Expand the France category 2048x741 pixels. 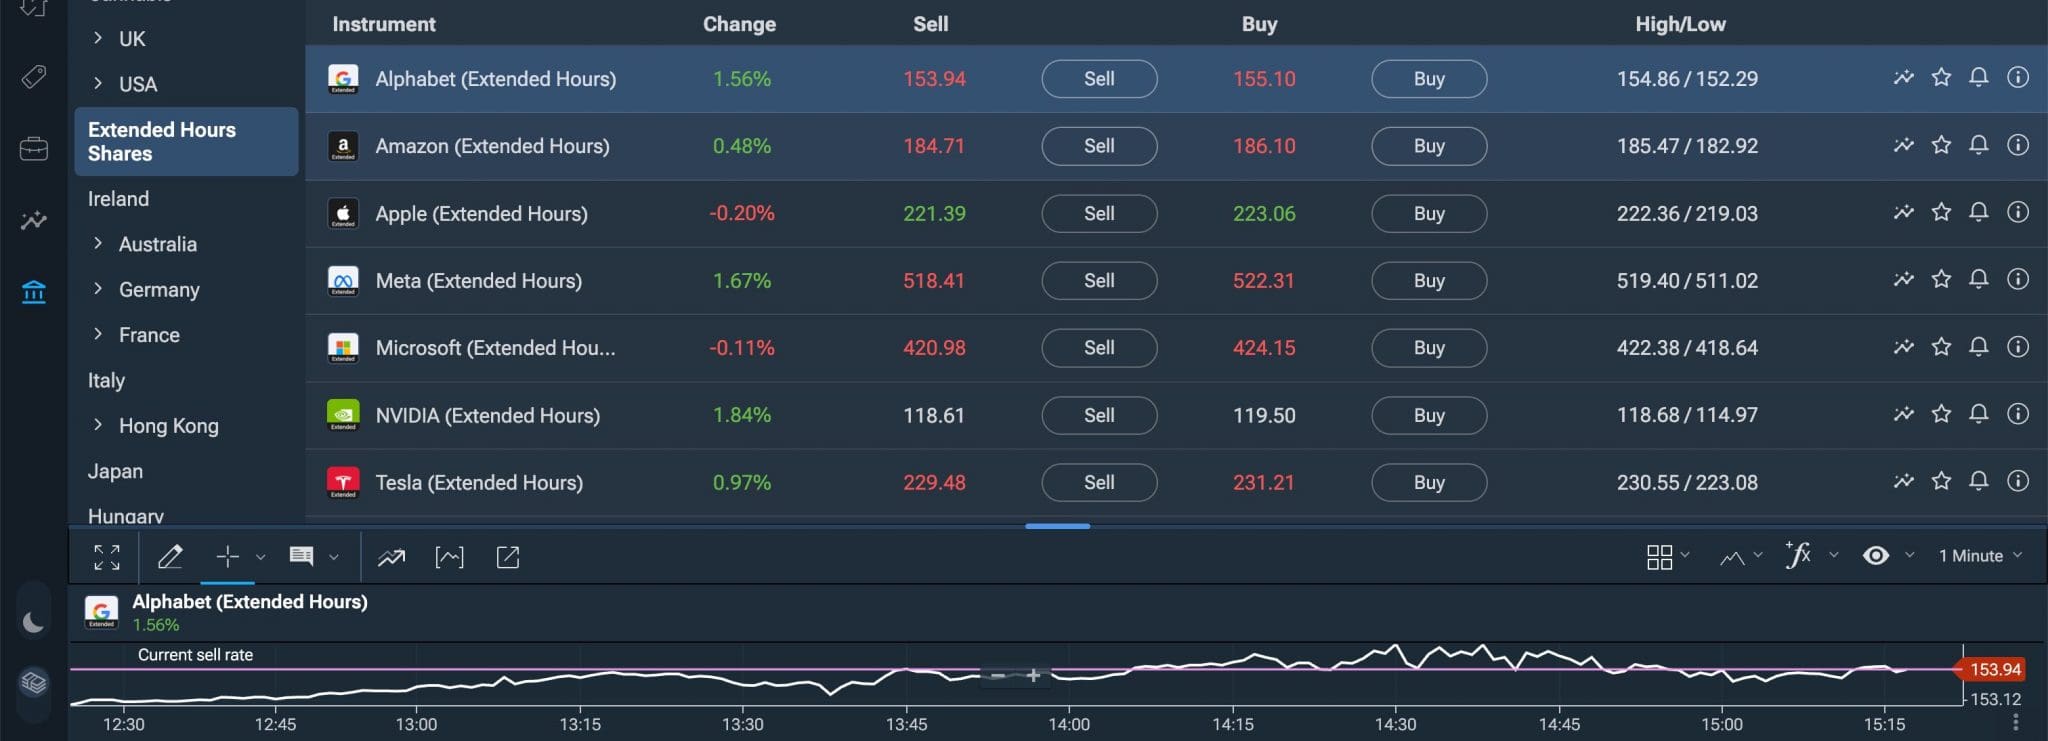(97, 334)
